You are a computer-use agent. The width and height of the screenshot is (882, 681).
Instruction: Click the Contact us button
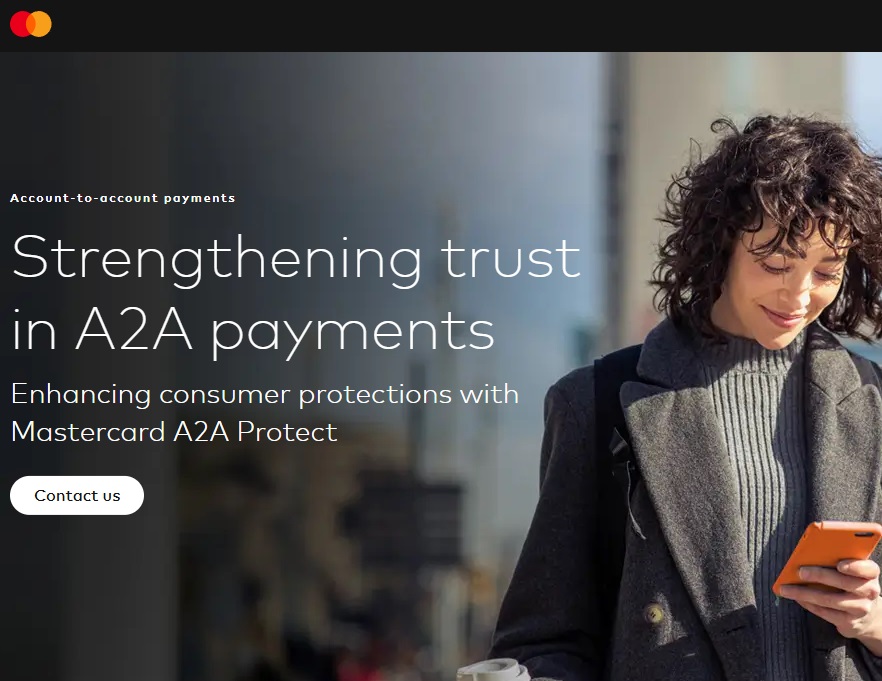click(77, 495)
